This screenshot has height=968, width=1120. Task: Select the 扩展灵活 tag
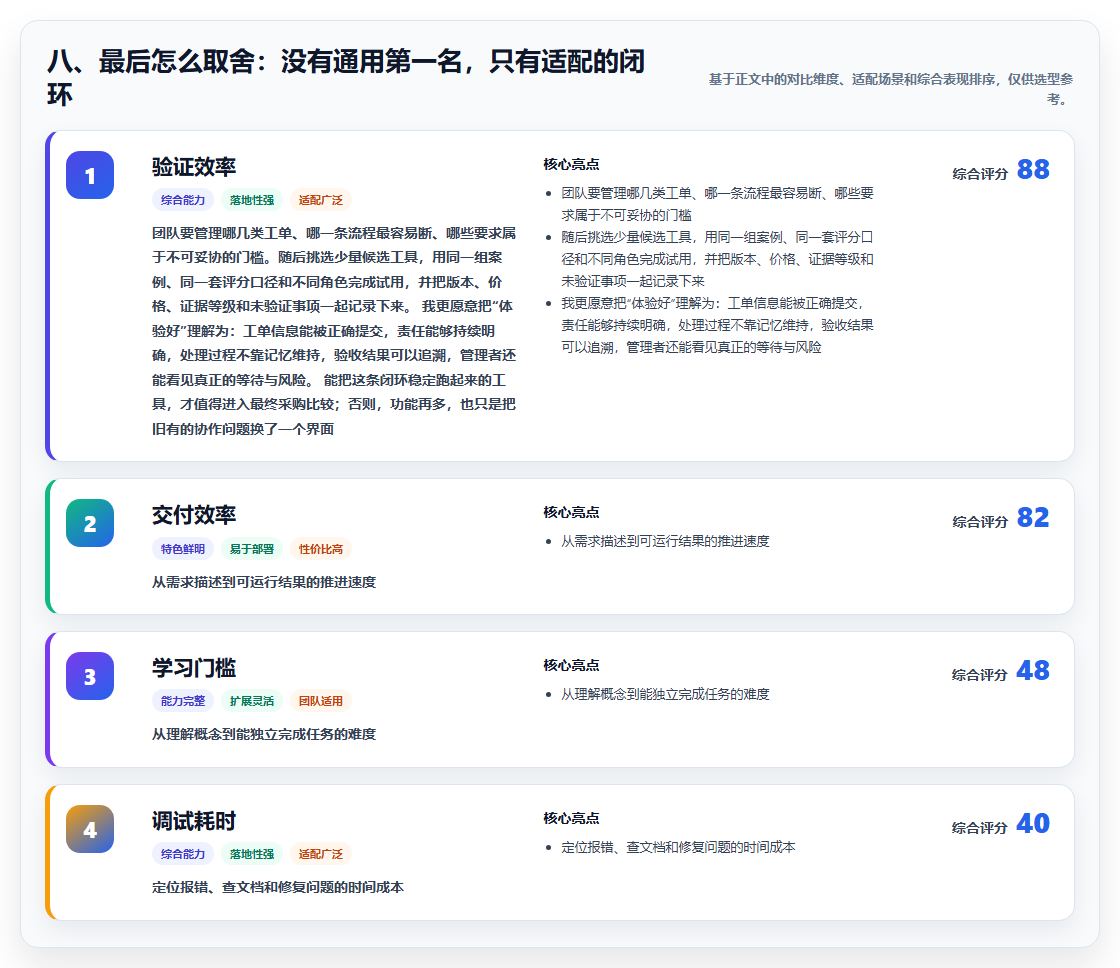[x=251, y=701]
